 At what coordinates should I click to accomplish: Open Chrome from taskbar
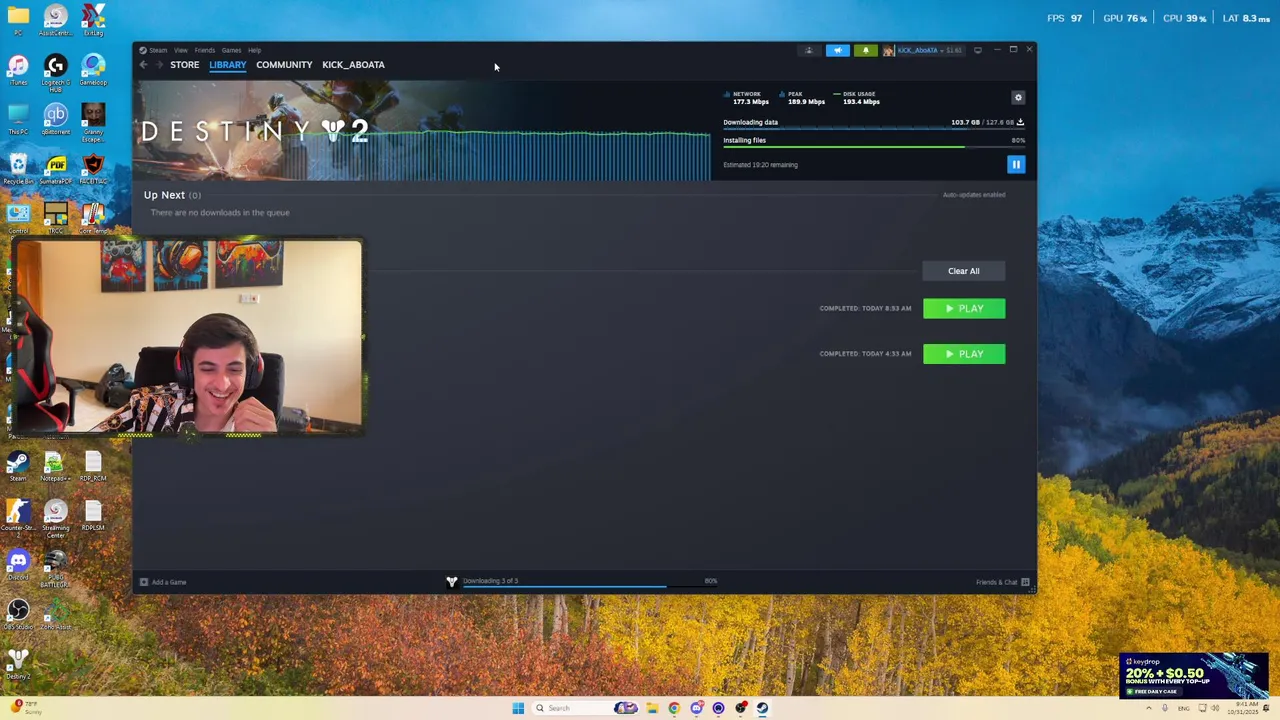click(674, 708)
